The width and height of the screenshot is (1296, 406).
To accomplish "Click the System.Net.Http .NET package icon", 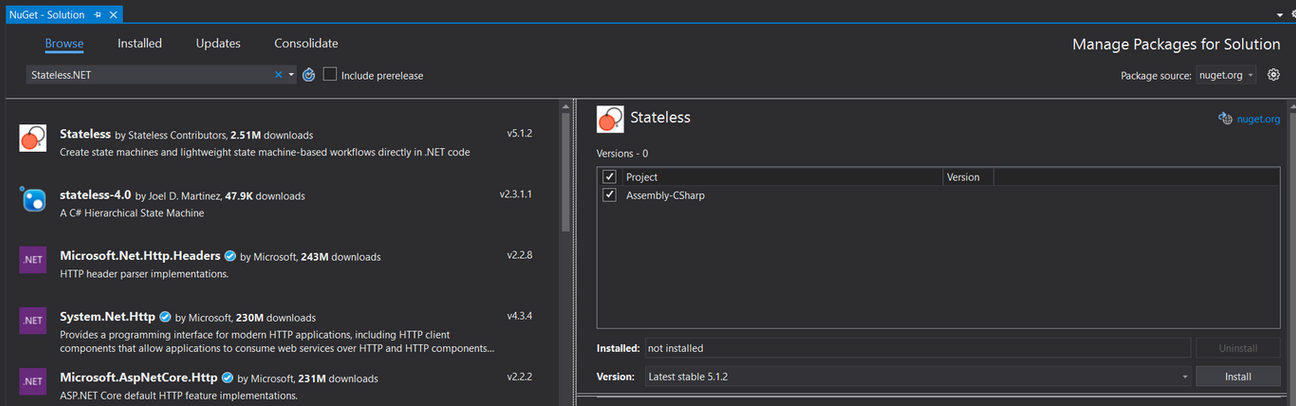I will click(x=33, y=321).
